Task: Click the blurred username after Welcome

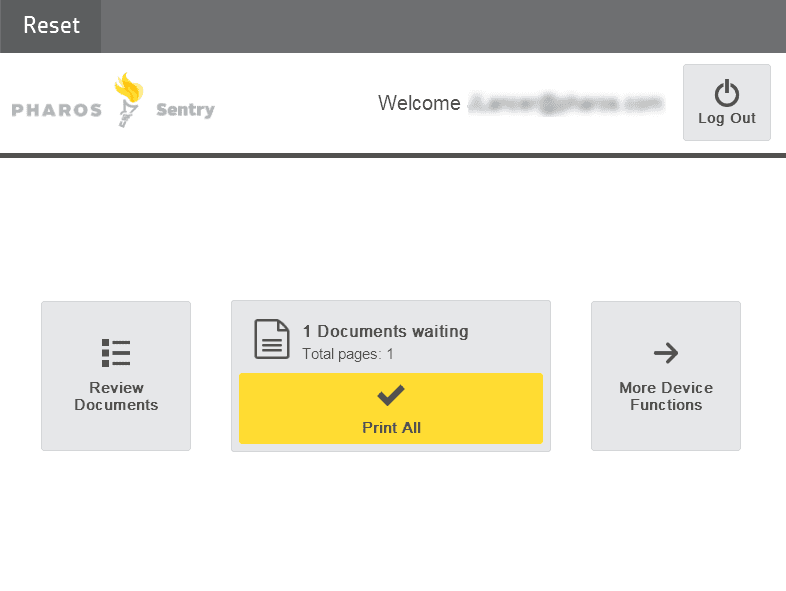Action: click(566, 103)
